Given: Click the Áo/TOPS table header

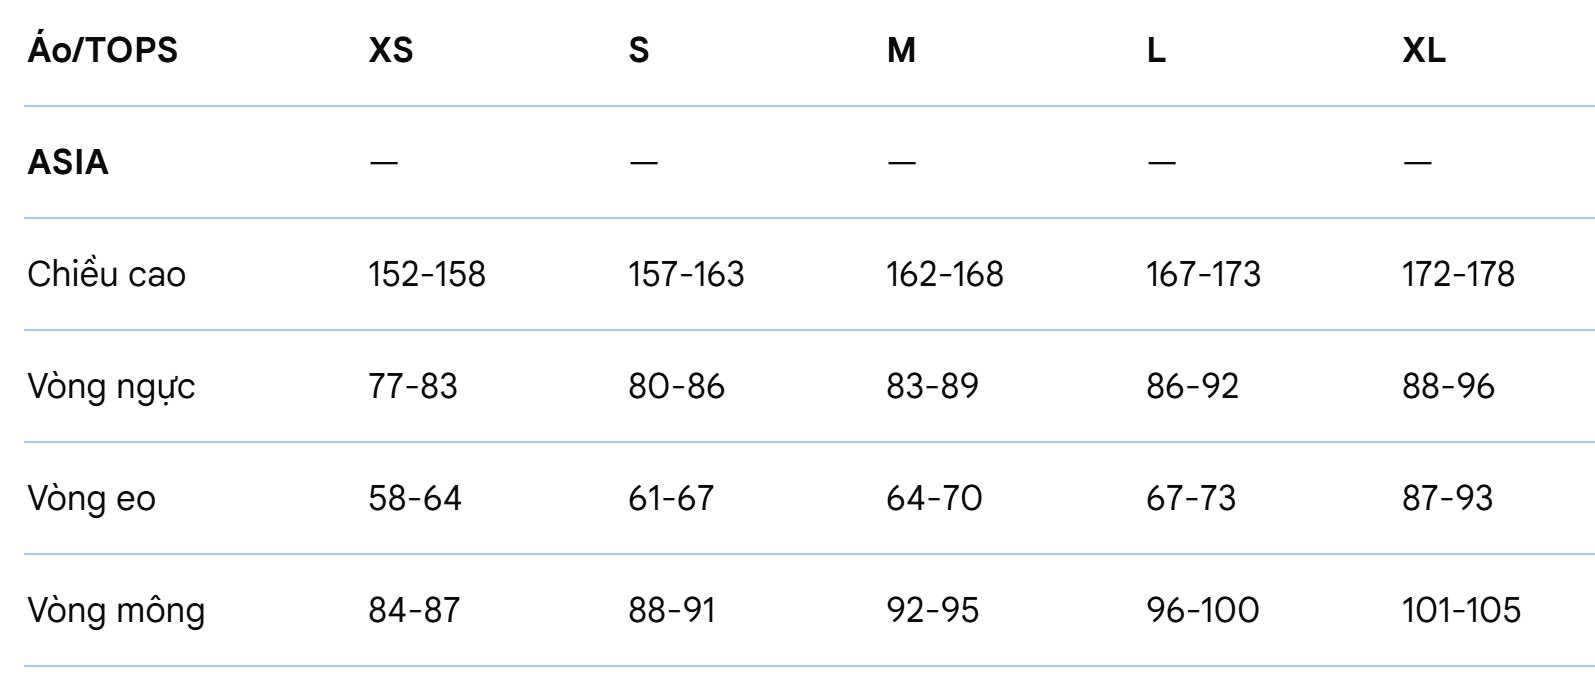Looking at the screenshot, I should (x=102, y=51).
